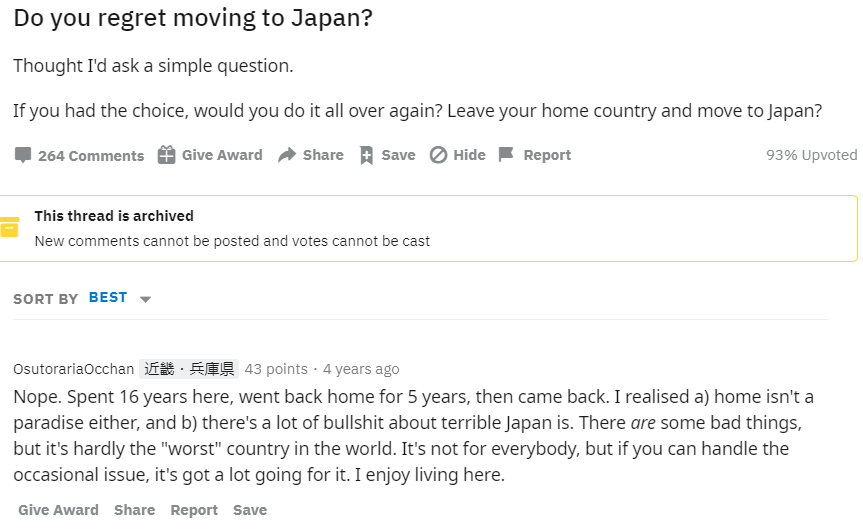Image resolution: width=863 pixels, height=529 pixels.
Task: Click the comments speech bubble icon
Action: (23, 155)
